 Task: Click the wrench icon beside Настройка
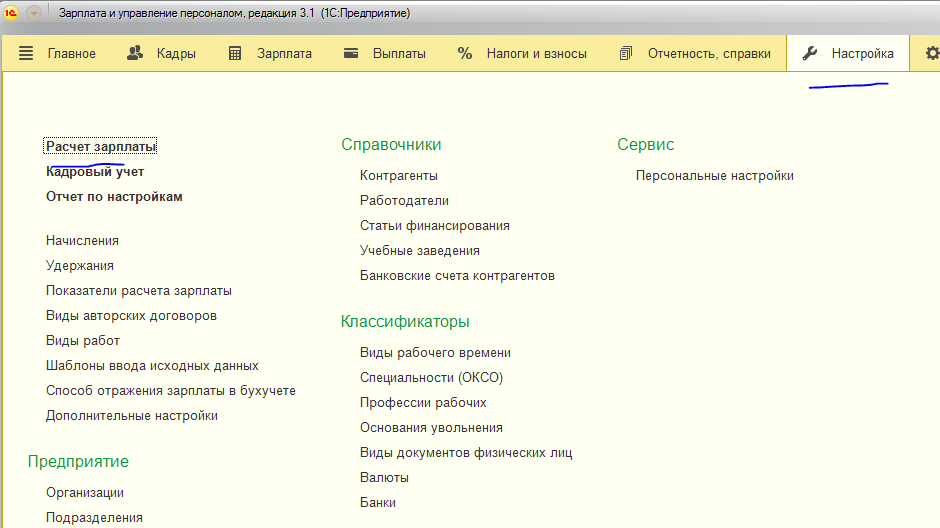click(810, 53)
